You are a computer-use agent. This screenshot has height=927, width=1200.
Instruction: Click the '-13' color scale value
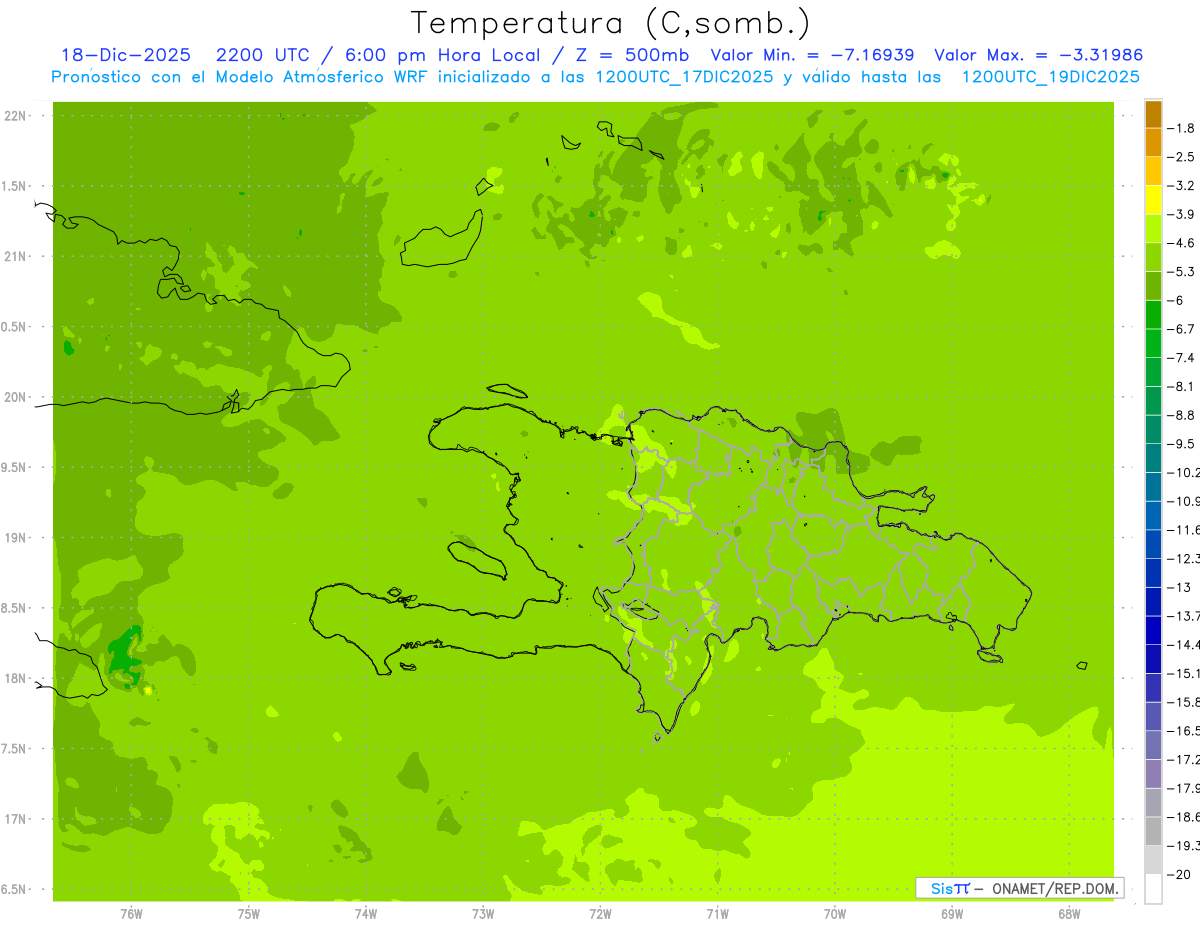pyautogui.click(x=1180, y=587)
